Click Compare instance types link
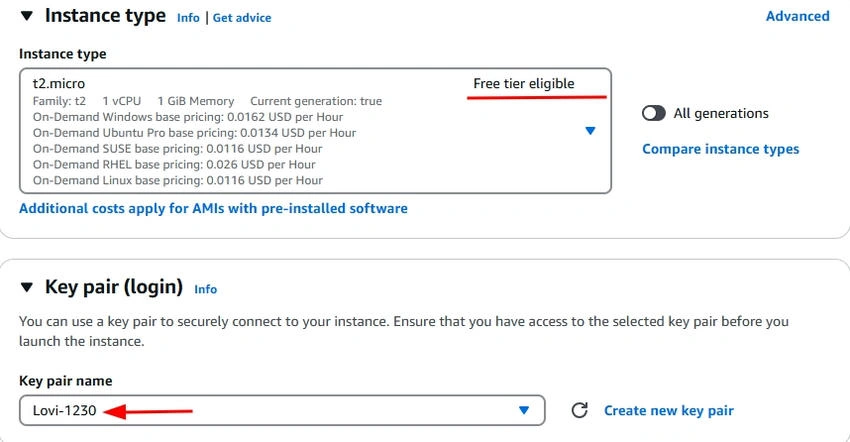This screenshot has width=850, height=442. coord(720,149)
